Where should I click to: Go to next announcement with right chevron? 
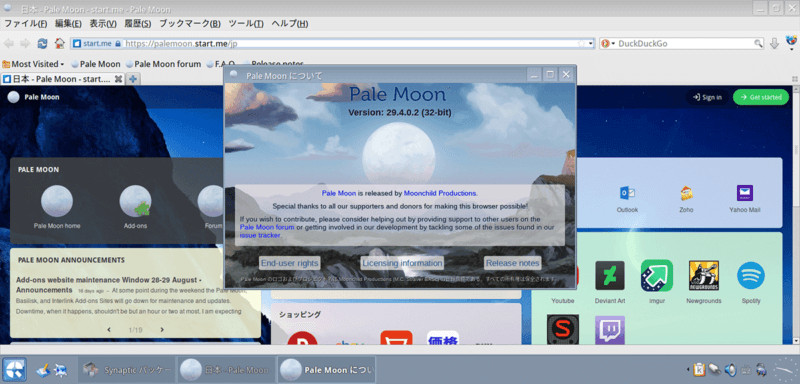162,329
